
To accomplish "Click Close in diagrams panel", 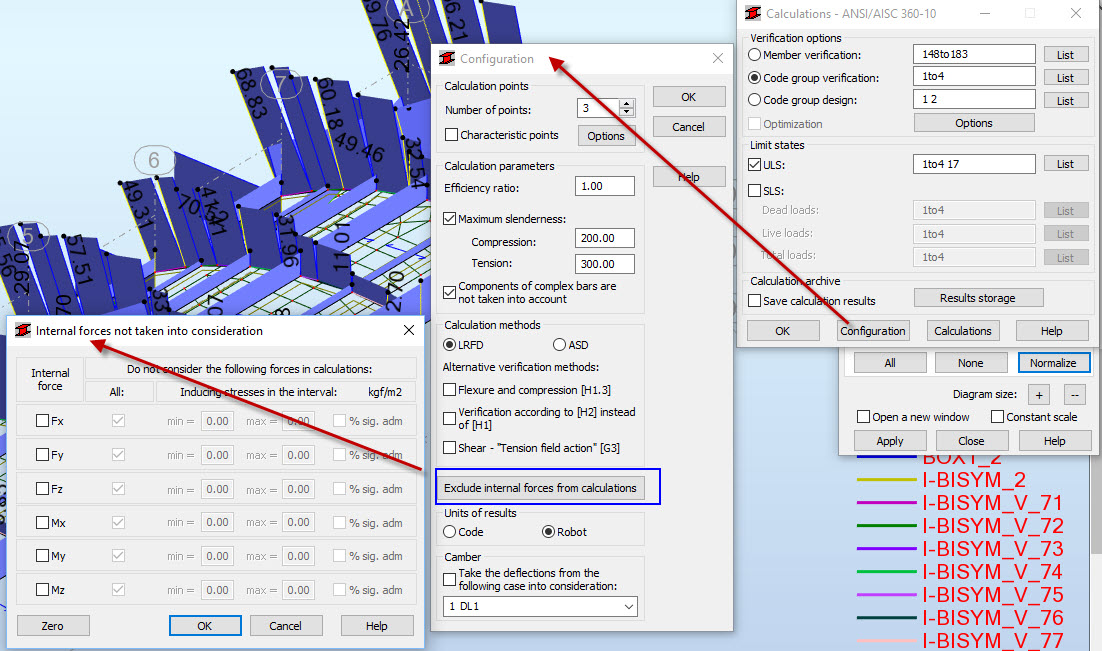I will point(971,441).
